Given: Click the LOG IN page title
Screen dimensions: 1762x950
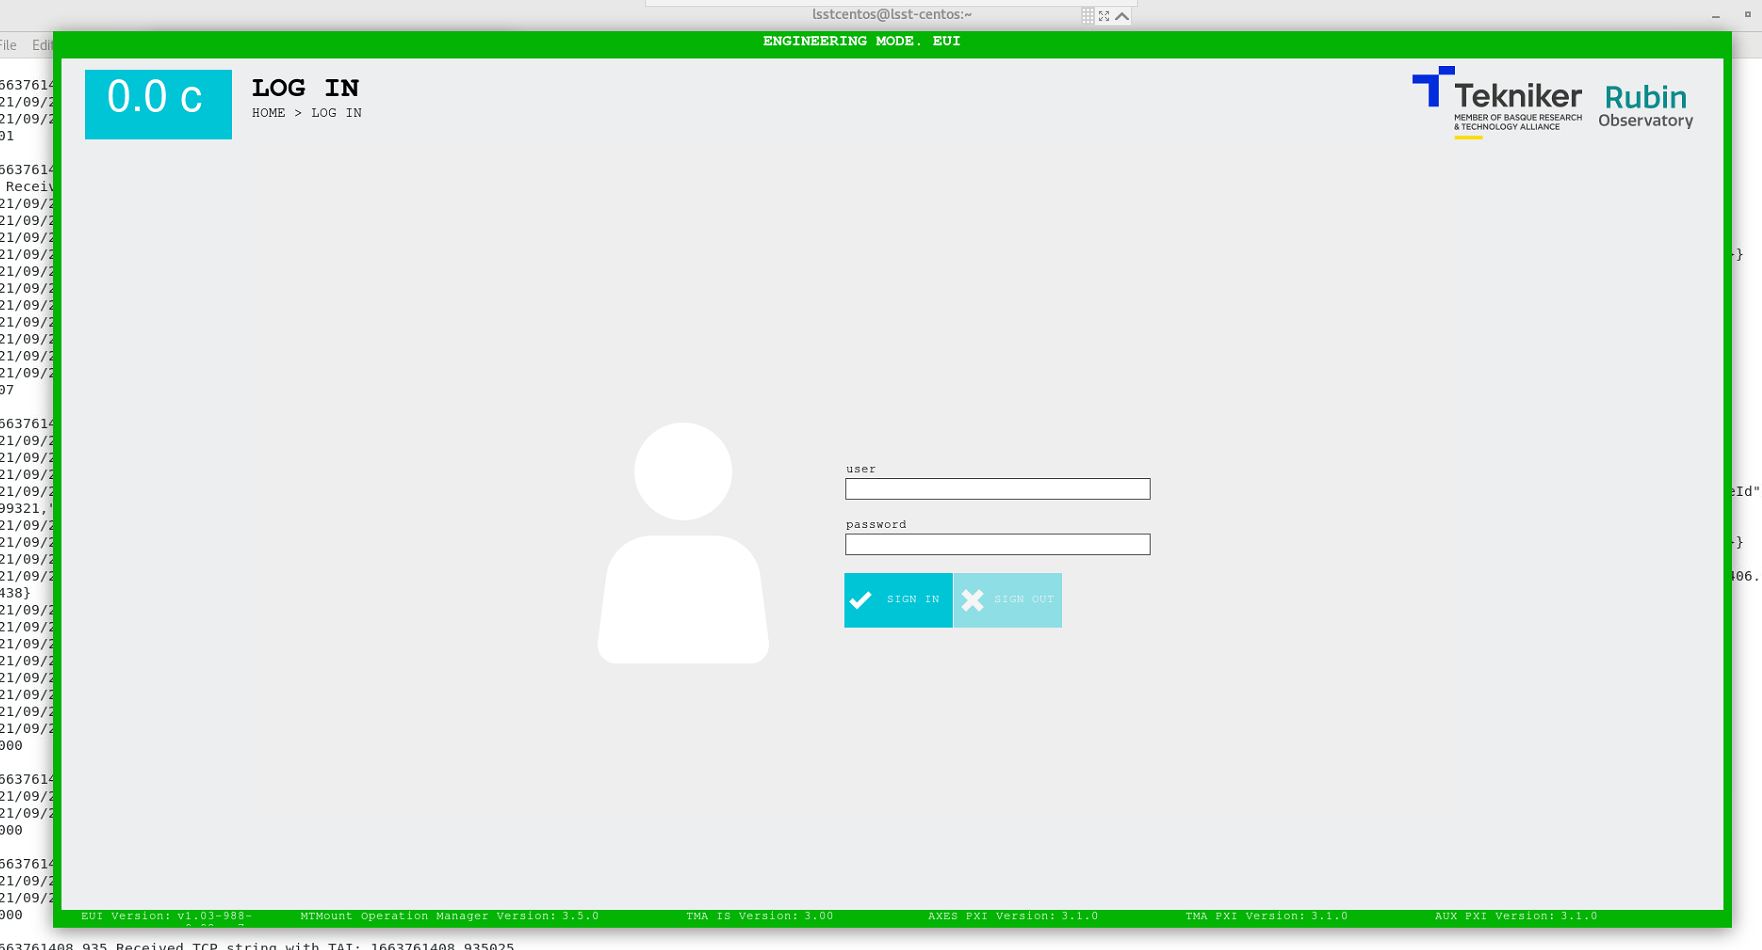Looking at the screenshot, I should pos(305,88).
